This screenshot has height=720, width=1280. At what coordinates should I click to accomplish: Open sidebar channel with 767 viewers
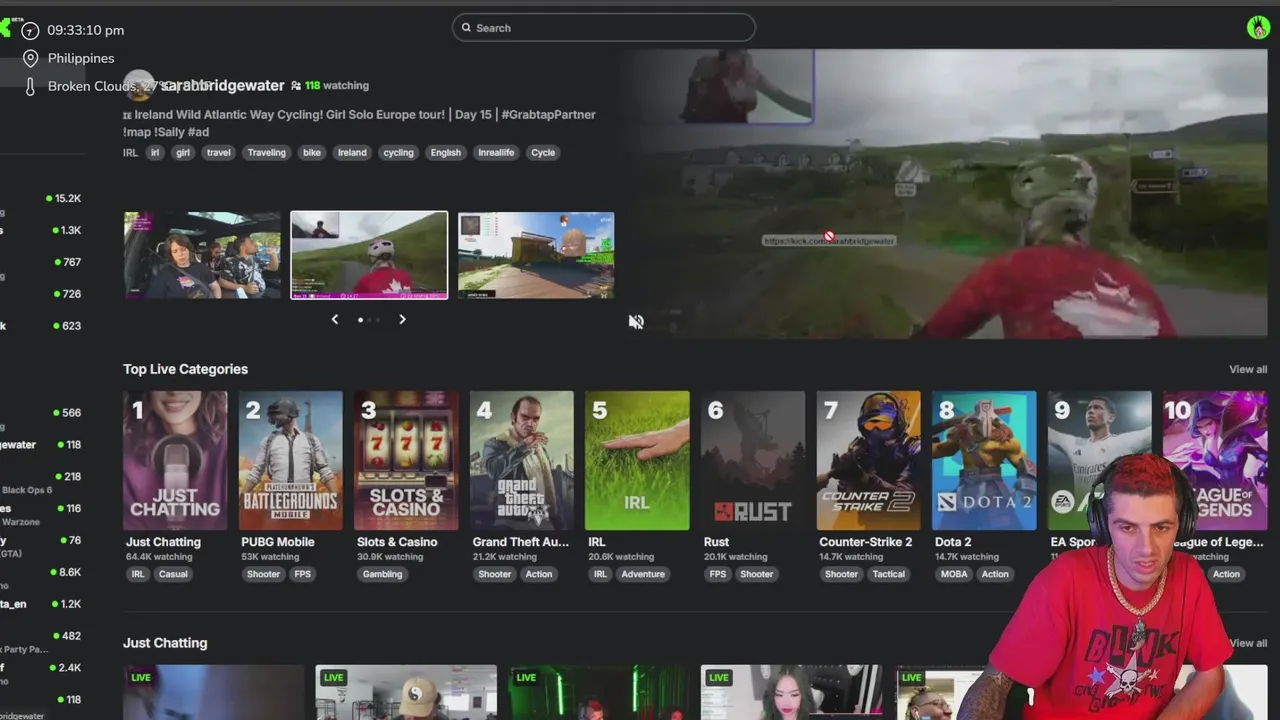click(41, 262)
